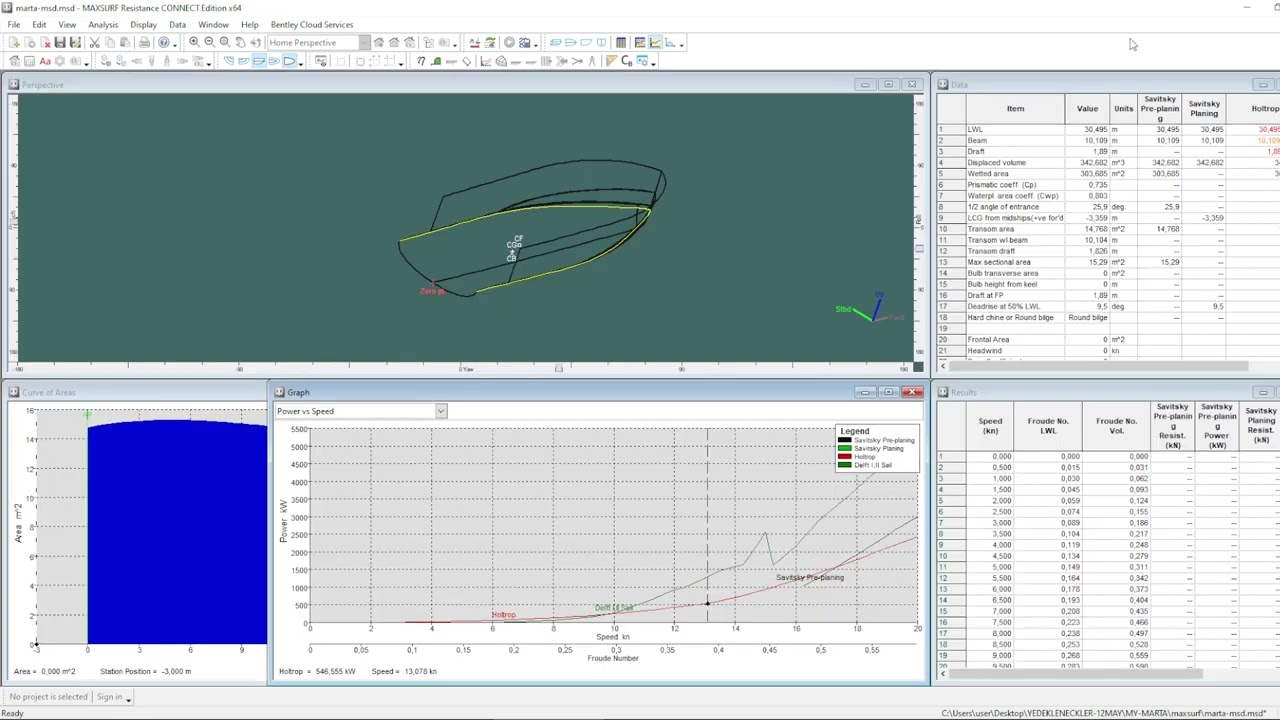This screenshot has width=1280, height=720.
Task: Expand the Home Perspective view dropdown
Action: click(x=364, y=43)
